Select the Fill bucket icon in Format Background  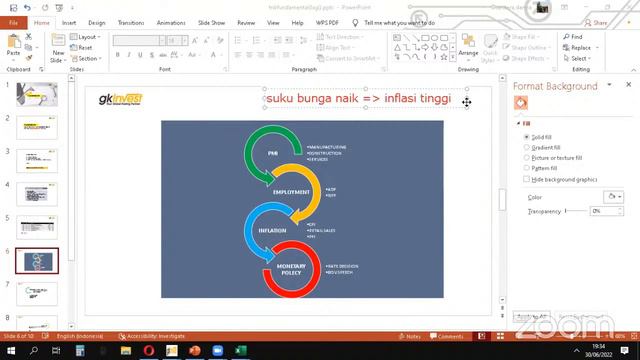click(x=521, y=103)
